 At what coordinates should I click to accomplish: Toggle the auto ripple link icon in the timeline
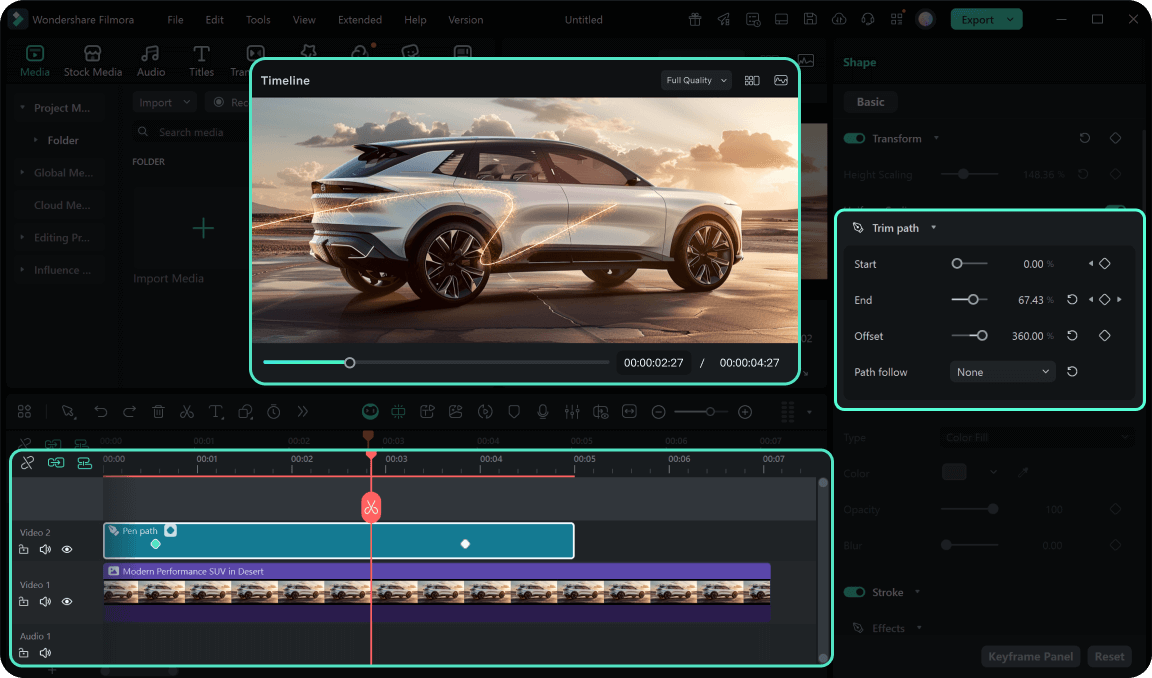[56, 463]
